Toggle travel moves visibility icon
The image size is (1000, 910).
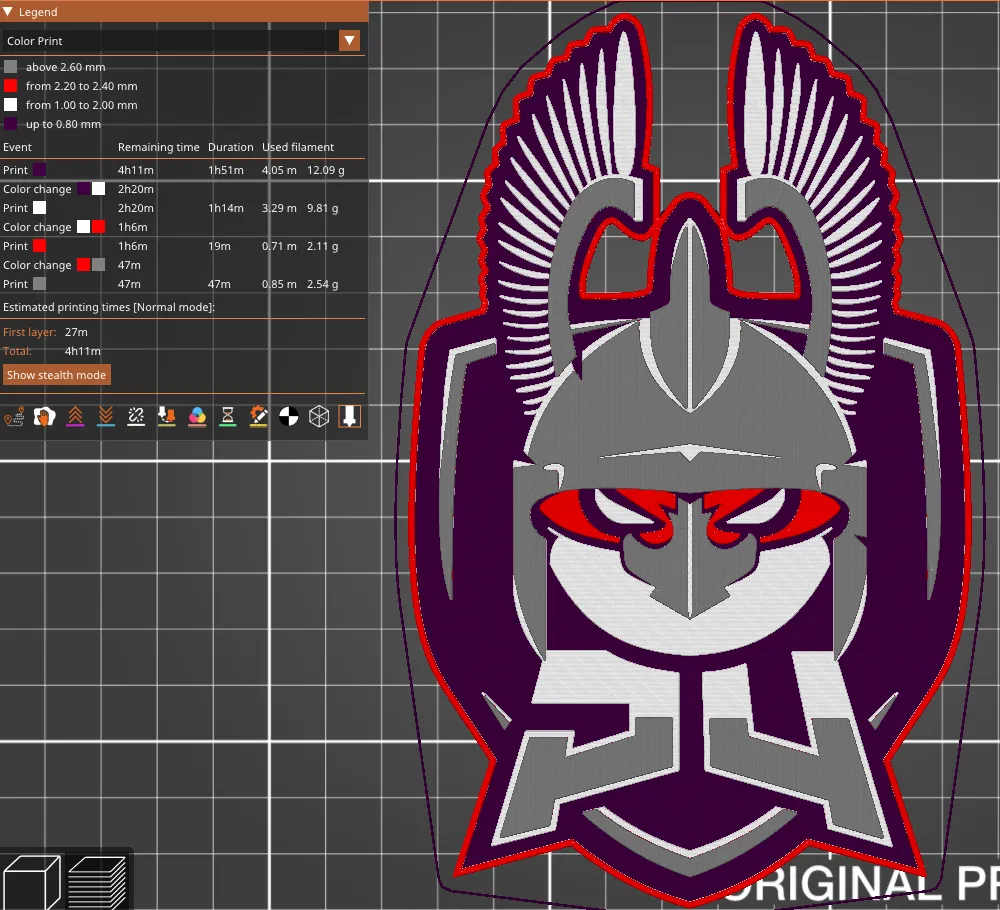(x=14, y=416)
